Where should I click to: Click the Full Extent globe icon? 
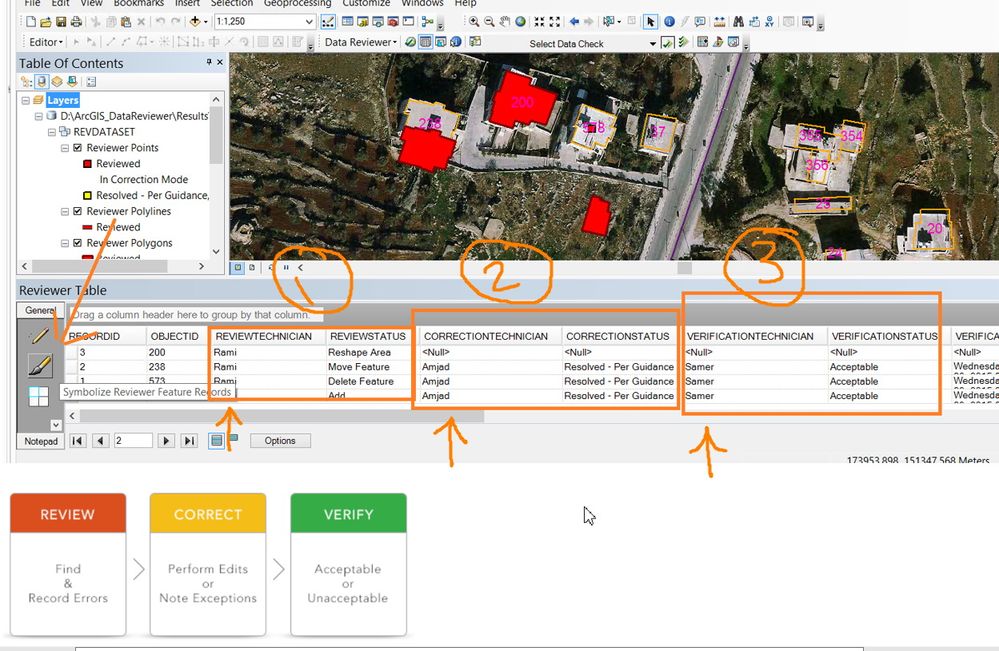point(522,22)
